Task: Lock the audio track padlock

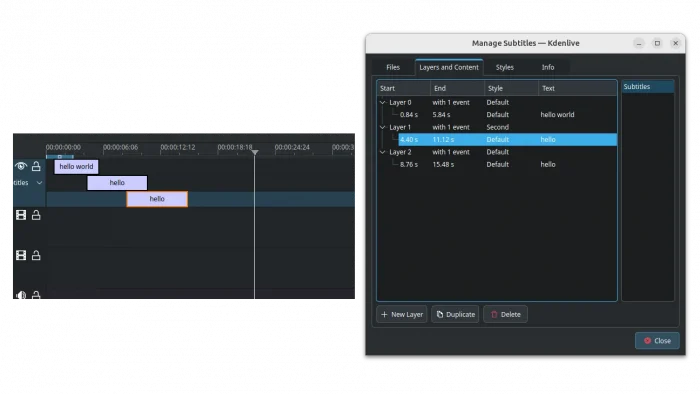Action: 36,295
